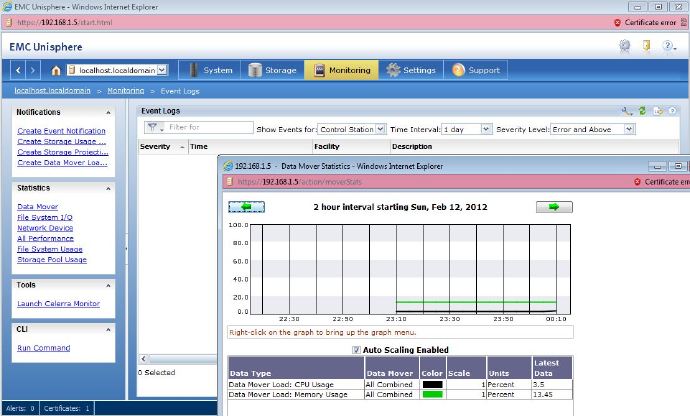Open the Unisphere preferences gear icon in header
This screenshot has width=690, height=416.
pyautogui.click(x=624, y=46)
